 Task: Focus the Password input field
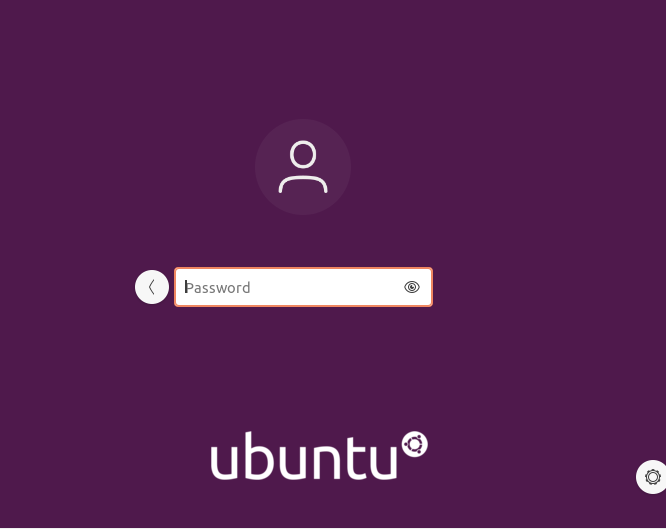coord(303,287)
